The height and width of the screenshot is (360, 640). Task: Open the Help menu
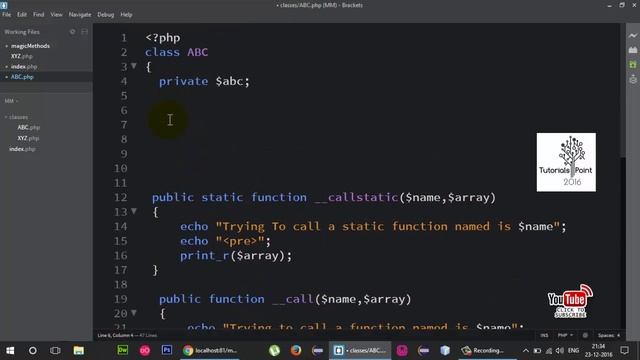coord(126,15)
